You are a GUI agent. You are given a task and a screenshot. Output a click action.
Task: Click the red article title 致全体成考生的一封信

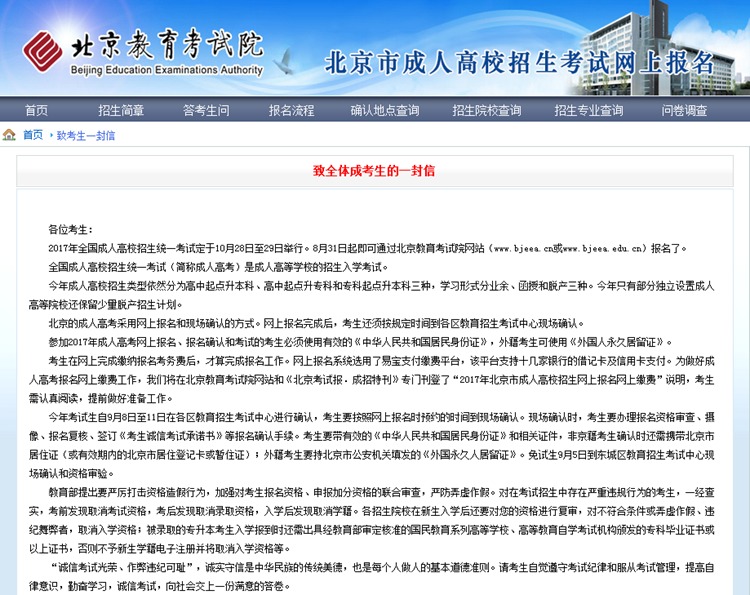tap(374, 171)
